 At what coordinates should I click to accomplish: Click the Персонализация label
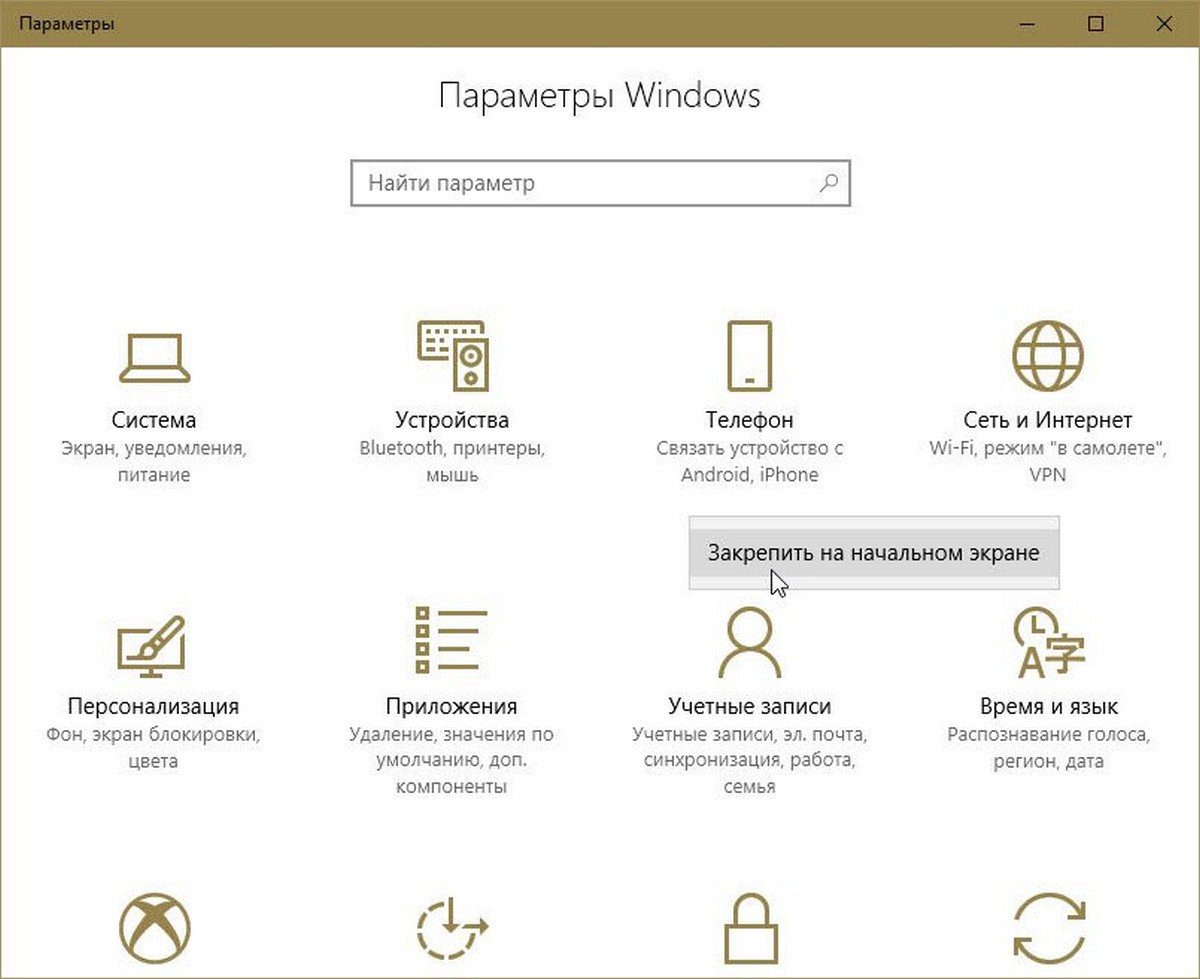pos(153,706)
